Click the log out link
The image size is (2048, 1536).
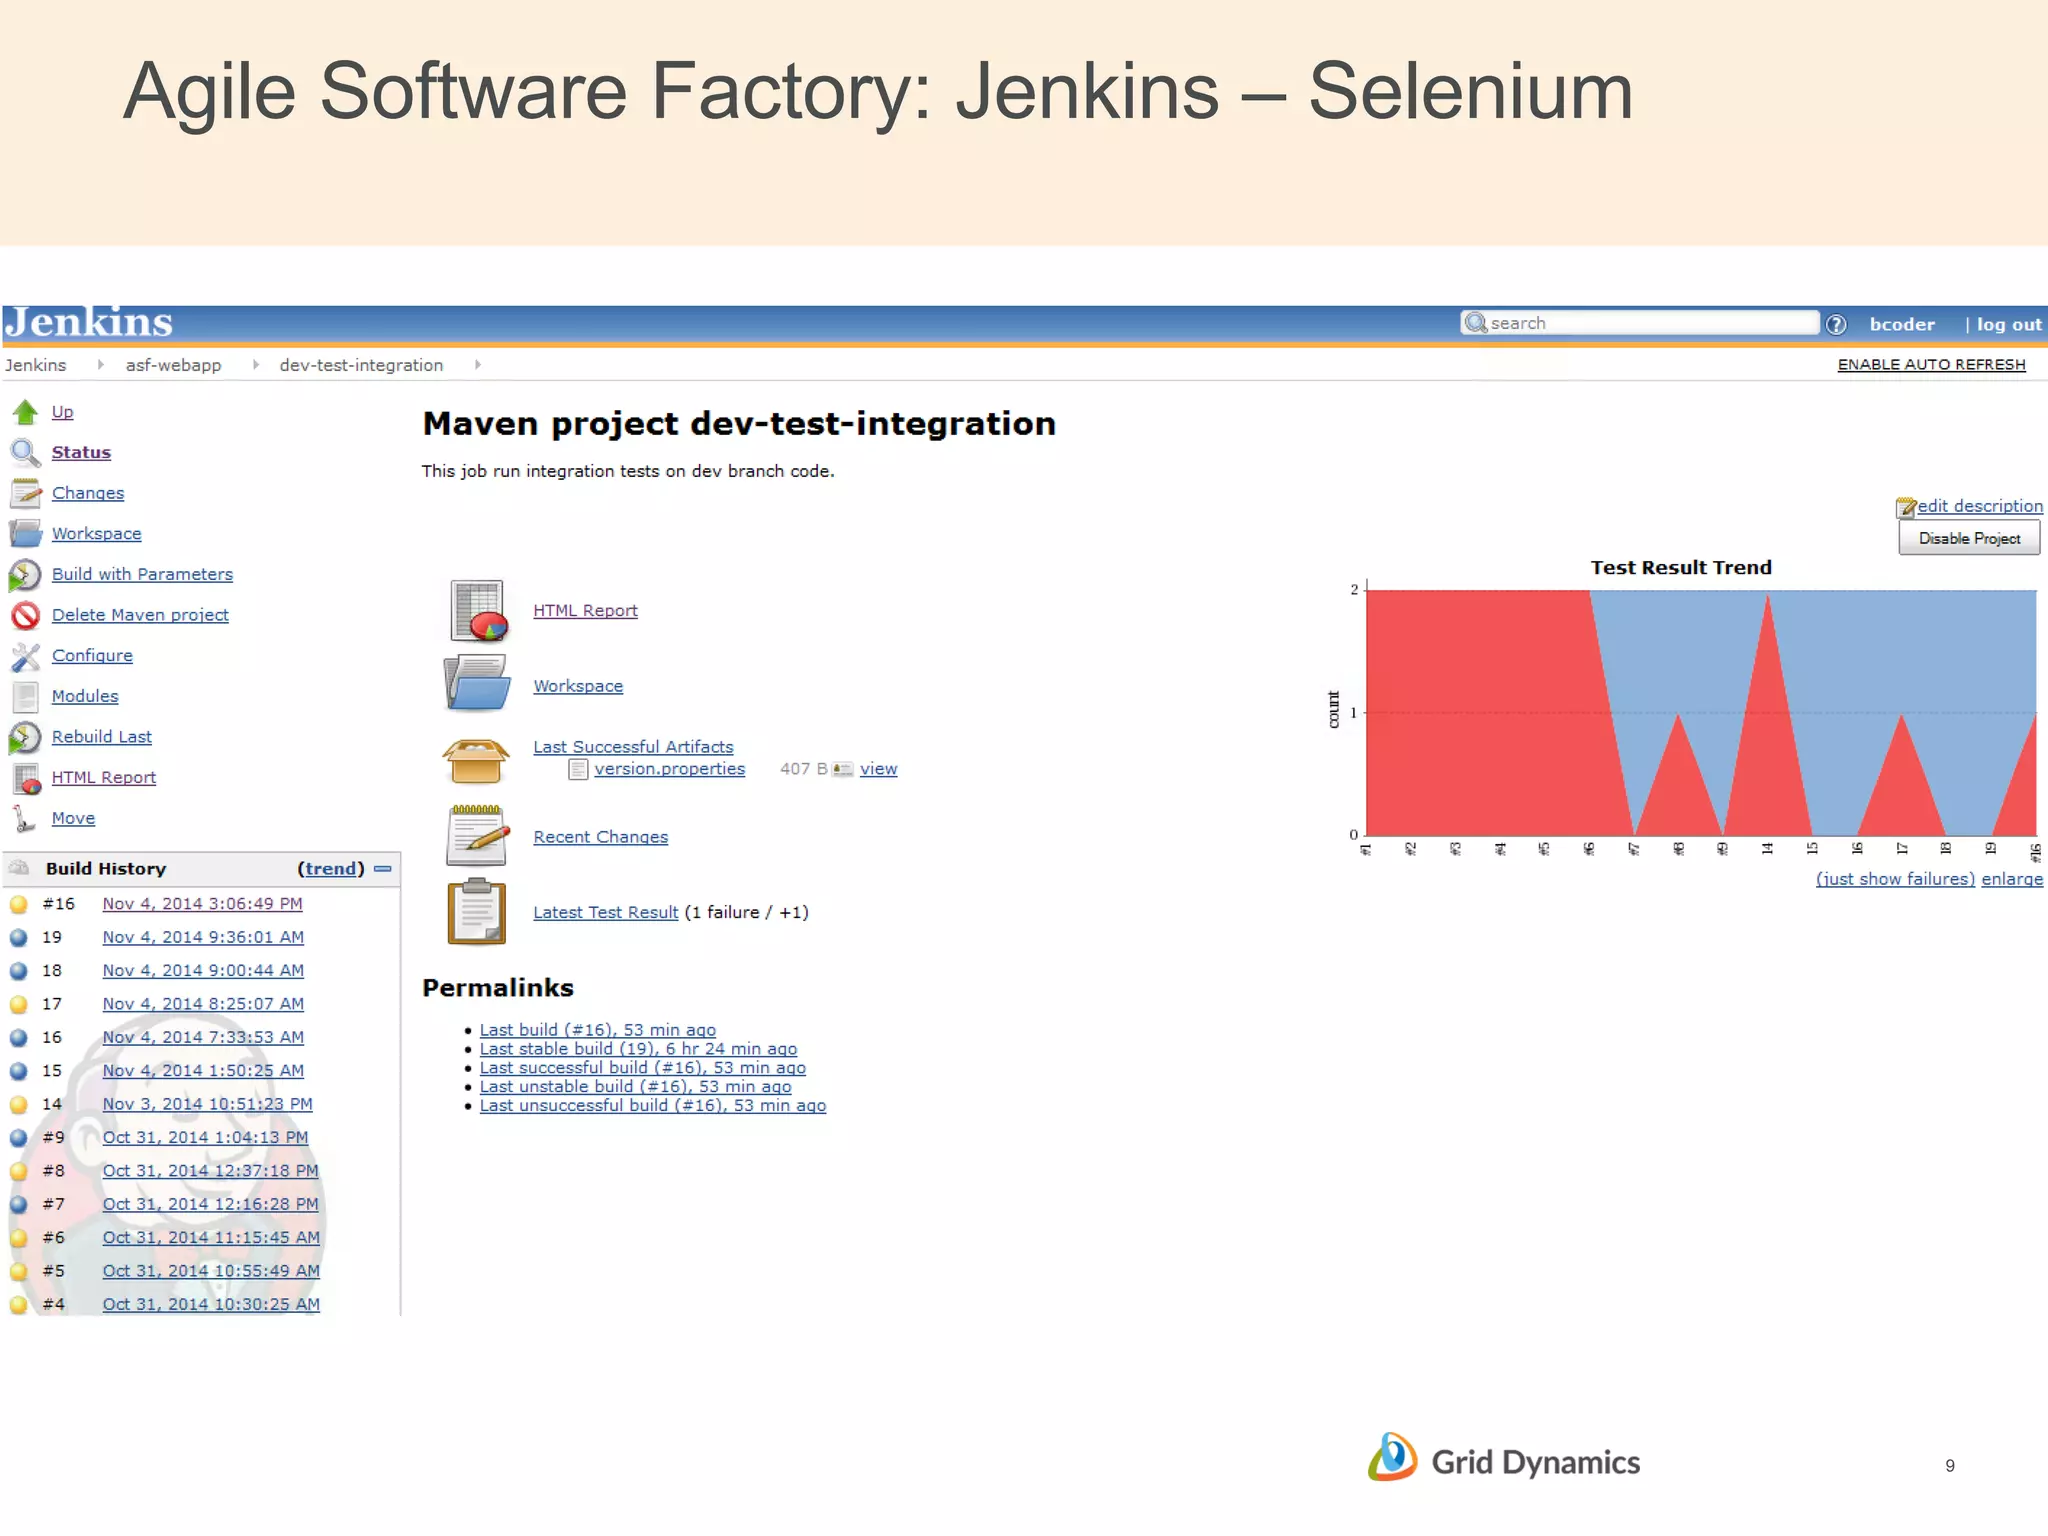tap(2009, 324)
